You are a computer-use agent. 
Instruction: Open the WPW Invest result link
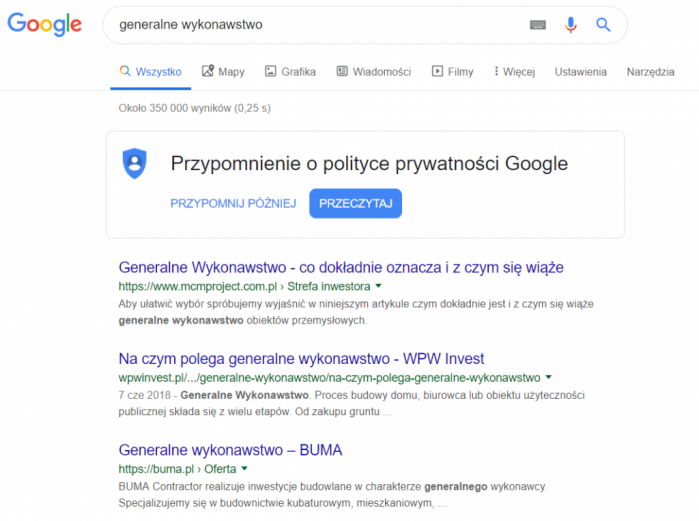pos(301,359)
